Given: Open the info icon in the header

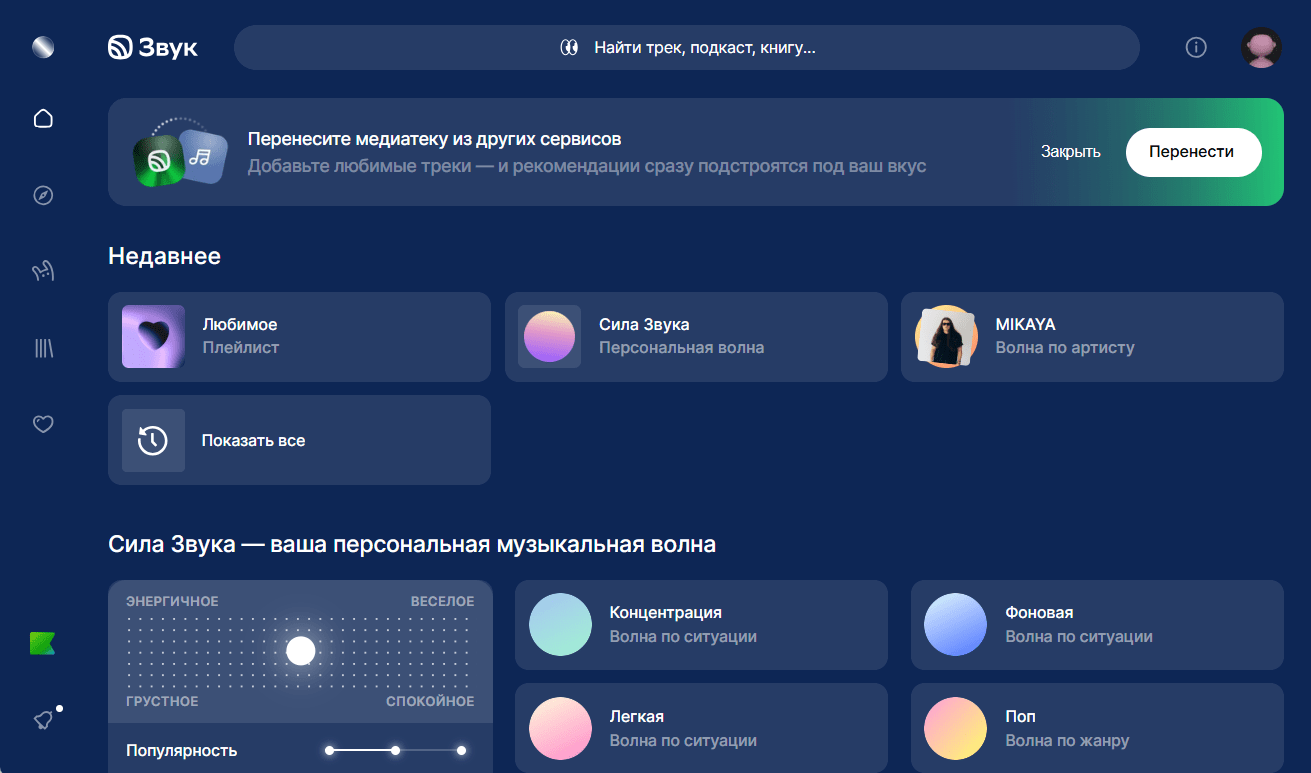Looking at the screenshot, I should tap(1196, 47).
